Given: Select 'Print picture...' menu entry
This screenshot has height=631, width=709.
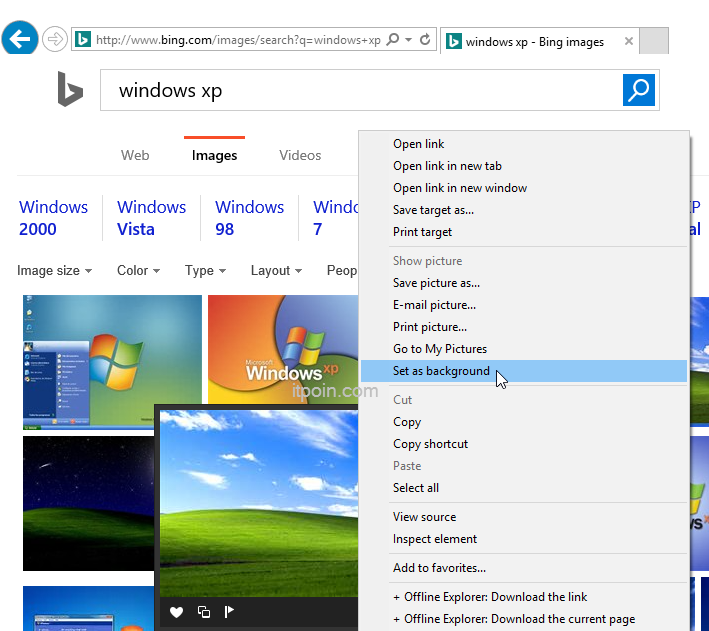Looking at the screenshot, I should 524,327.
